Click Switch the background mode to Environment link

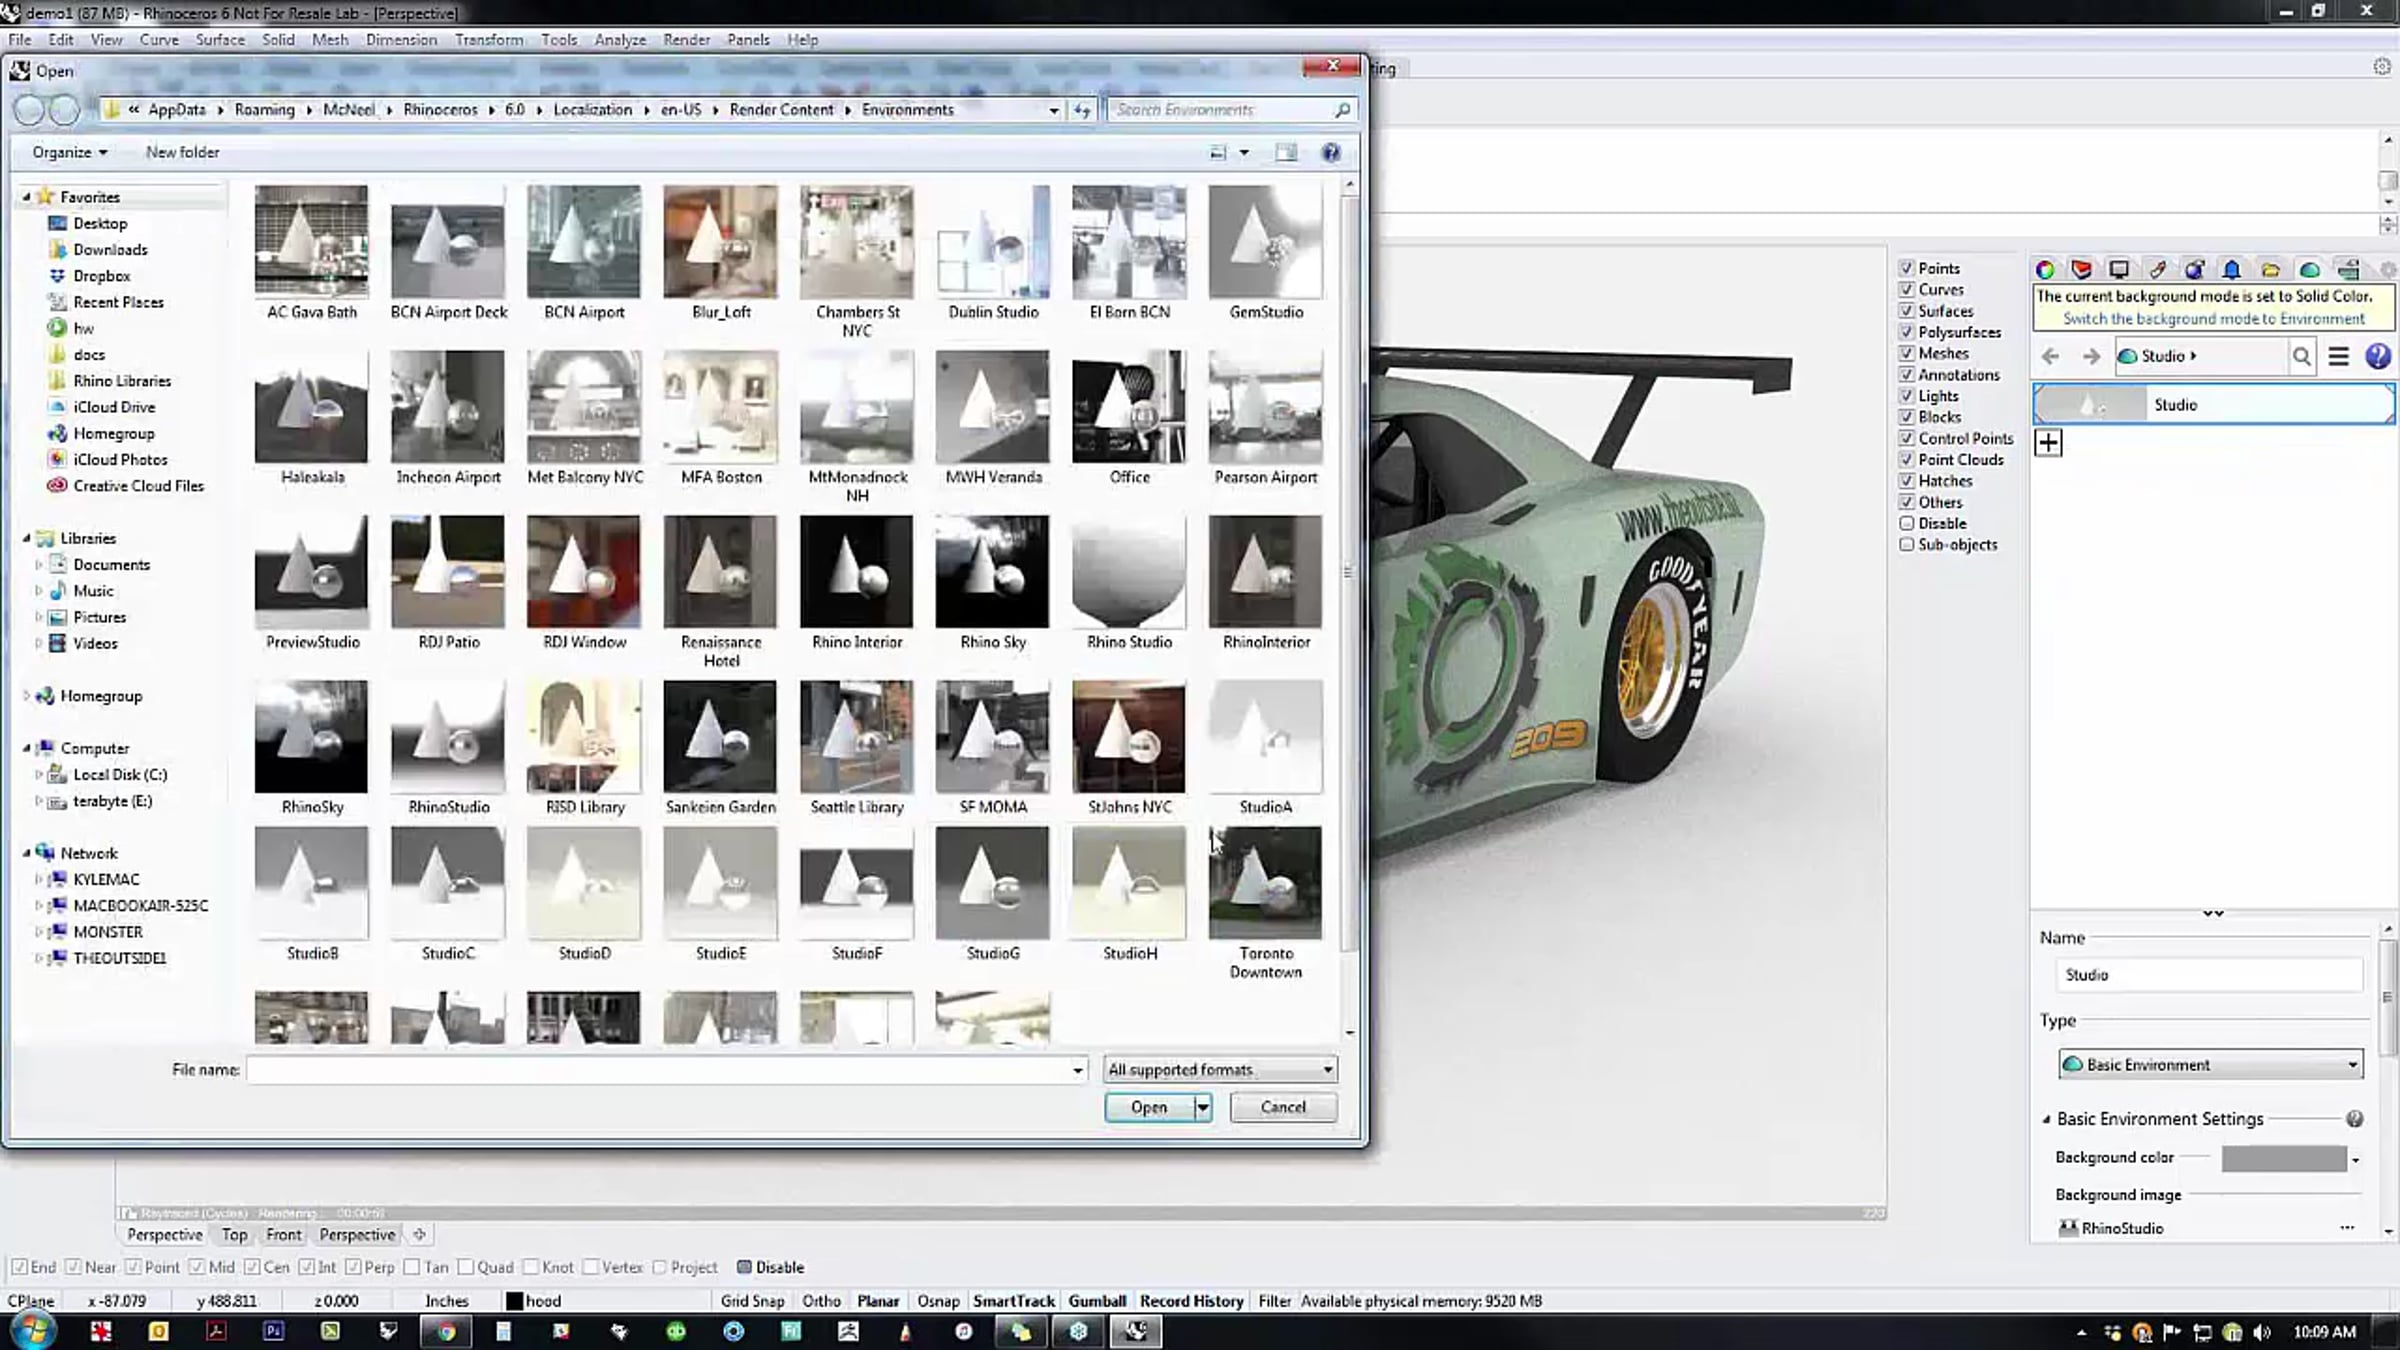click(2214, 319)
